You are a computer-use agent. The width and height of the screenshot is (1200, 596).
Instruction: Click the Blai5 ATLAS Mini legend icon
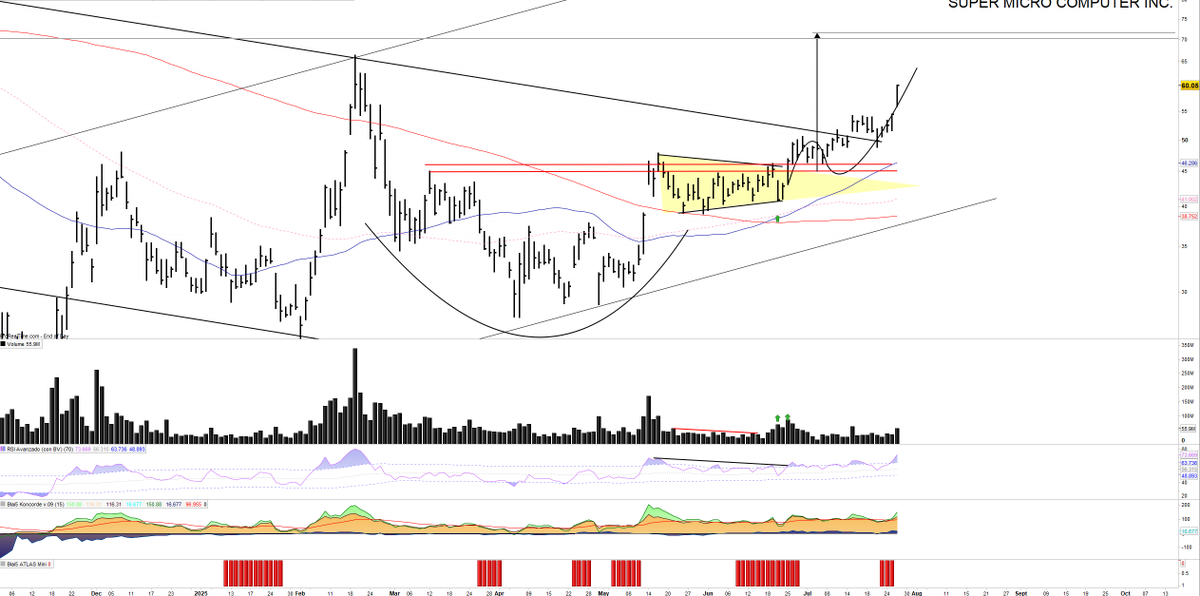click(4, 564)
